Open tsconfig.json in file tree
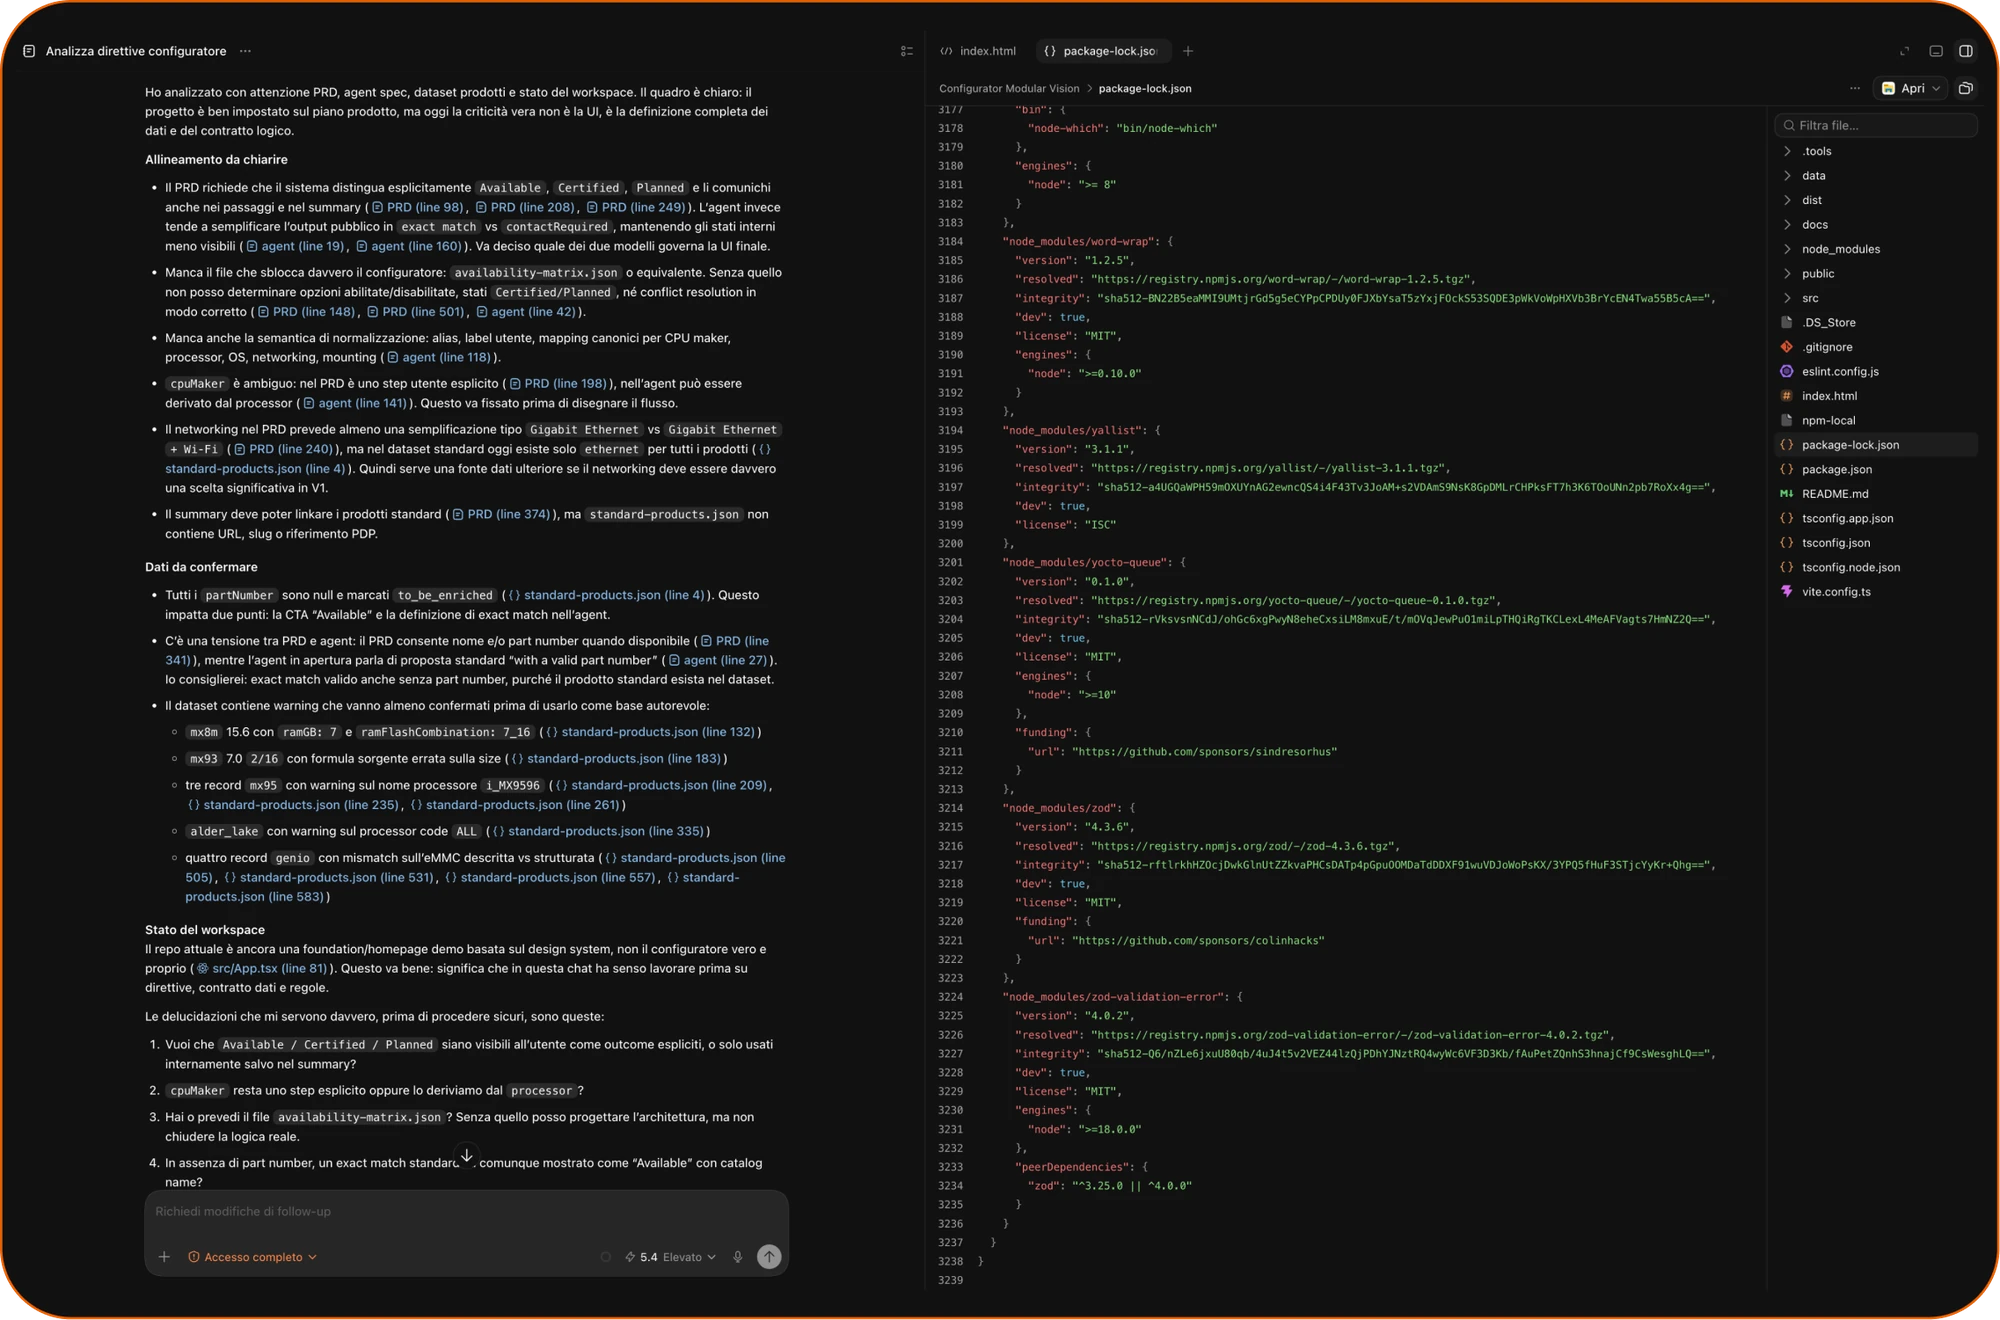The height and width of the screenshot is (1320, 2000). [1876, 543]
